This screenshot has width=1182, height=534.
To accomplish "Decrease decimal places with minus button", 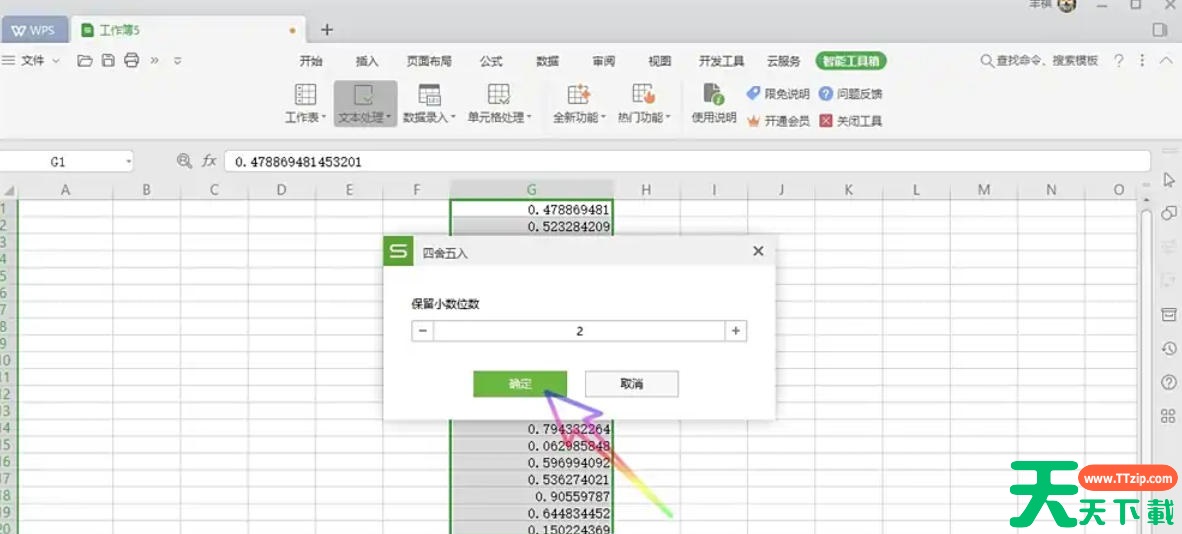I will [423, 331].
